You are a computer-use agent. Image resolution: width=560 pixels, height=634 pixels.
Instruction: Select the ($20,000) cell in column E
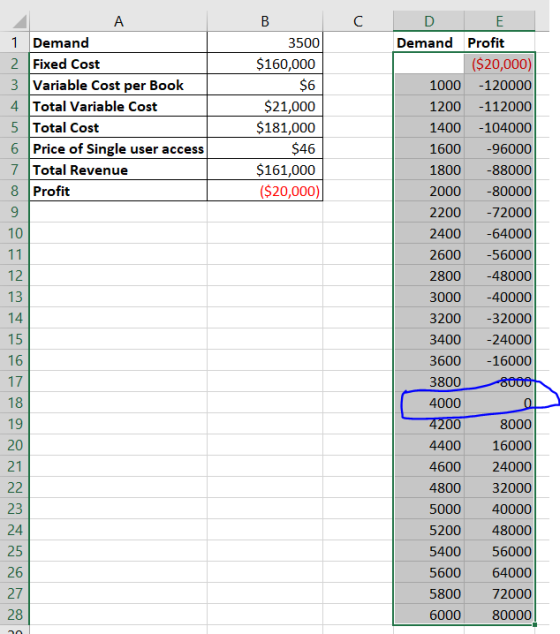500,63
